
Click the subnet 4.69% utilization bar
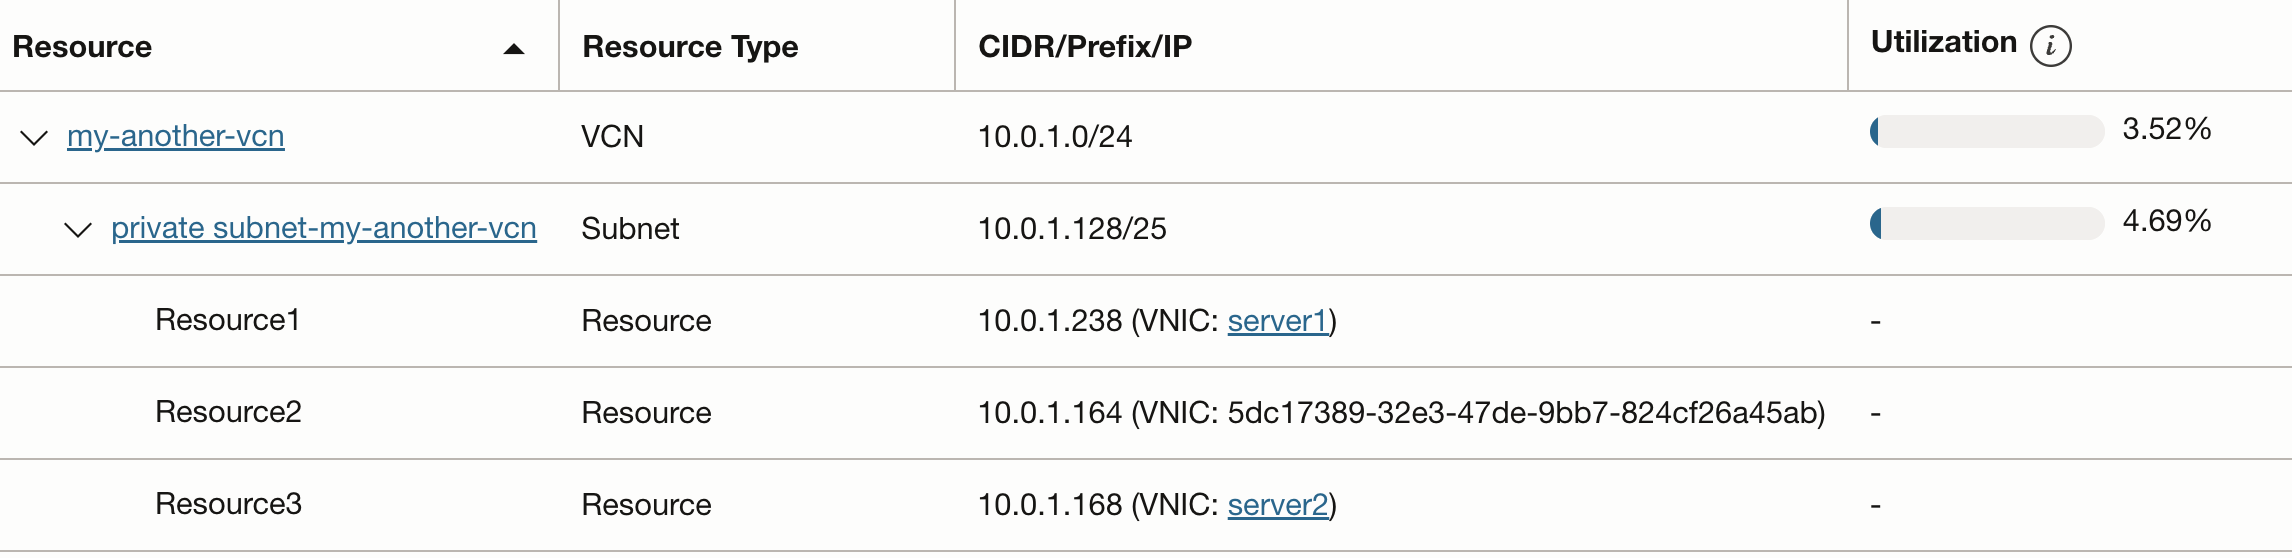(x=1987, y=223)
